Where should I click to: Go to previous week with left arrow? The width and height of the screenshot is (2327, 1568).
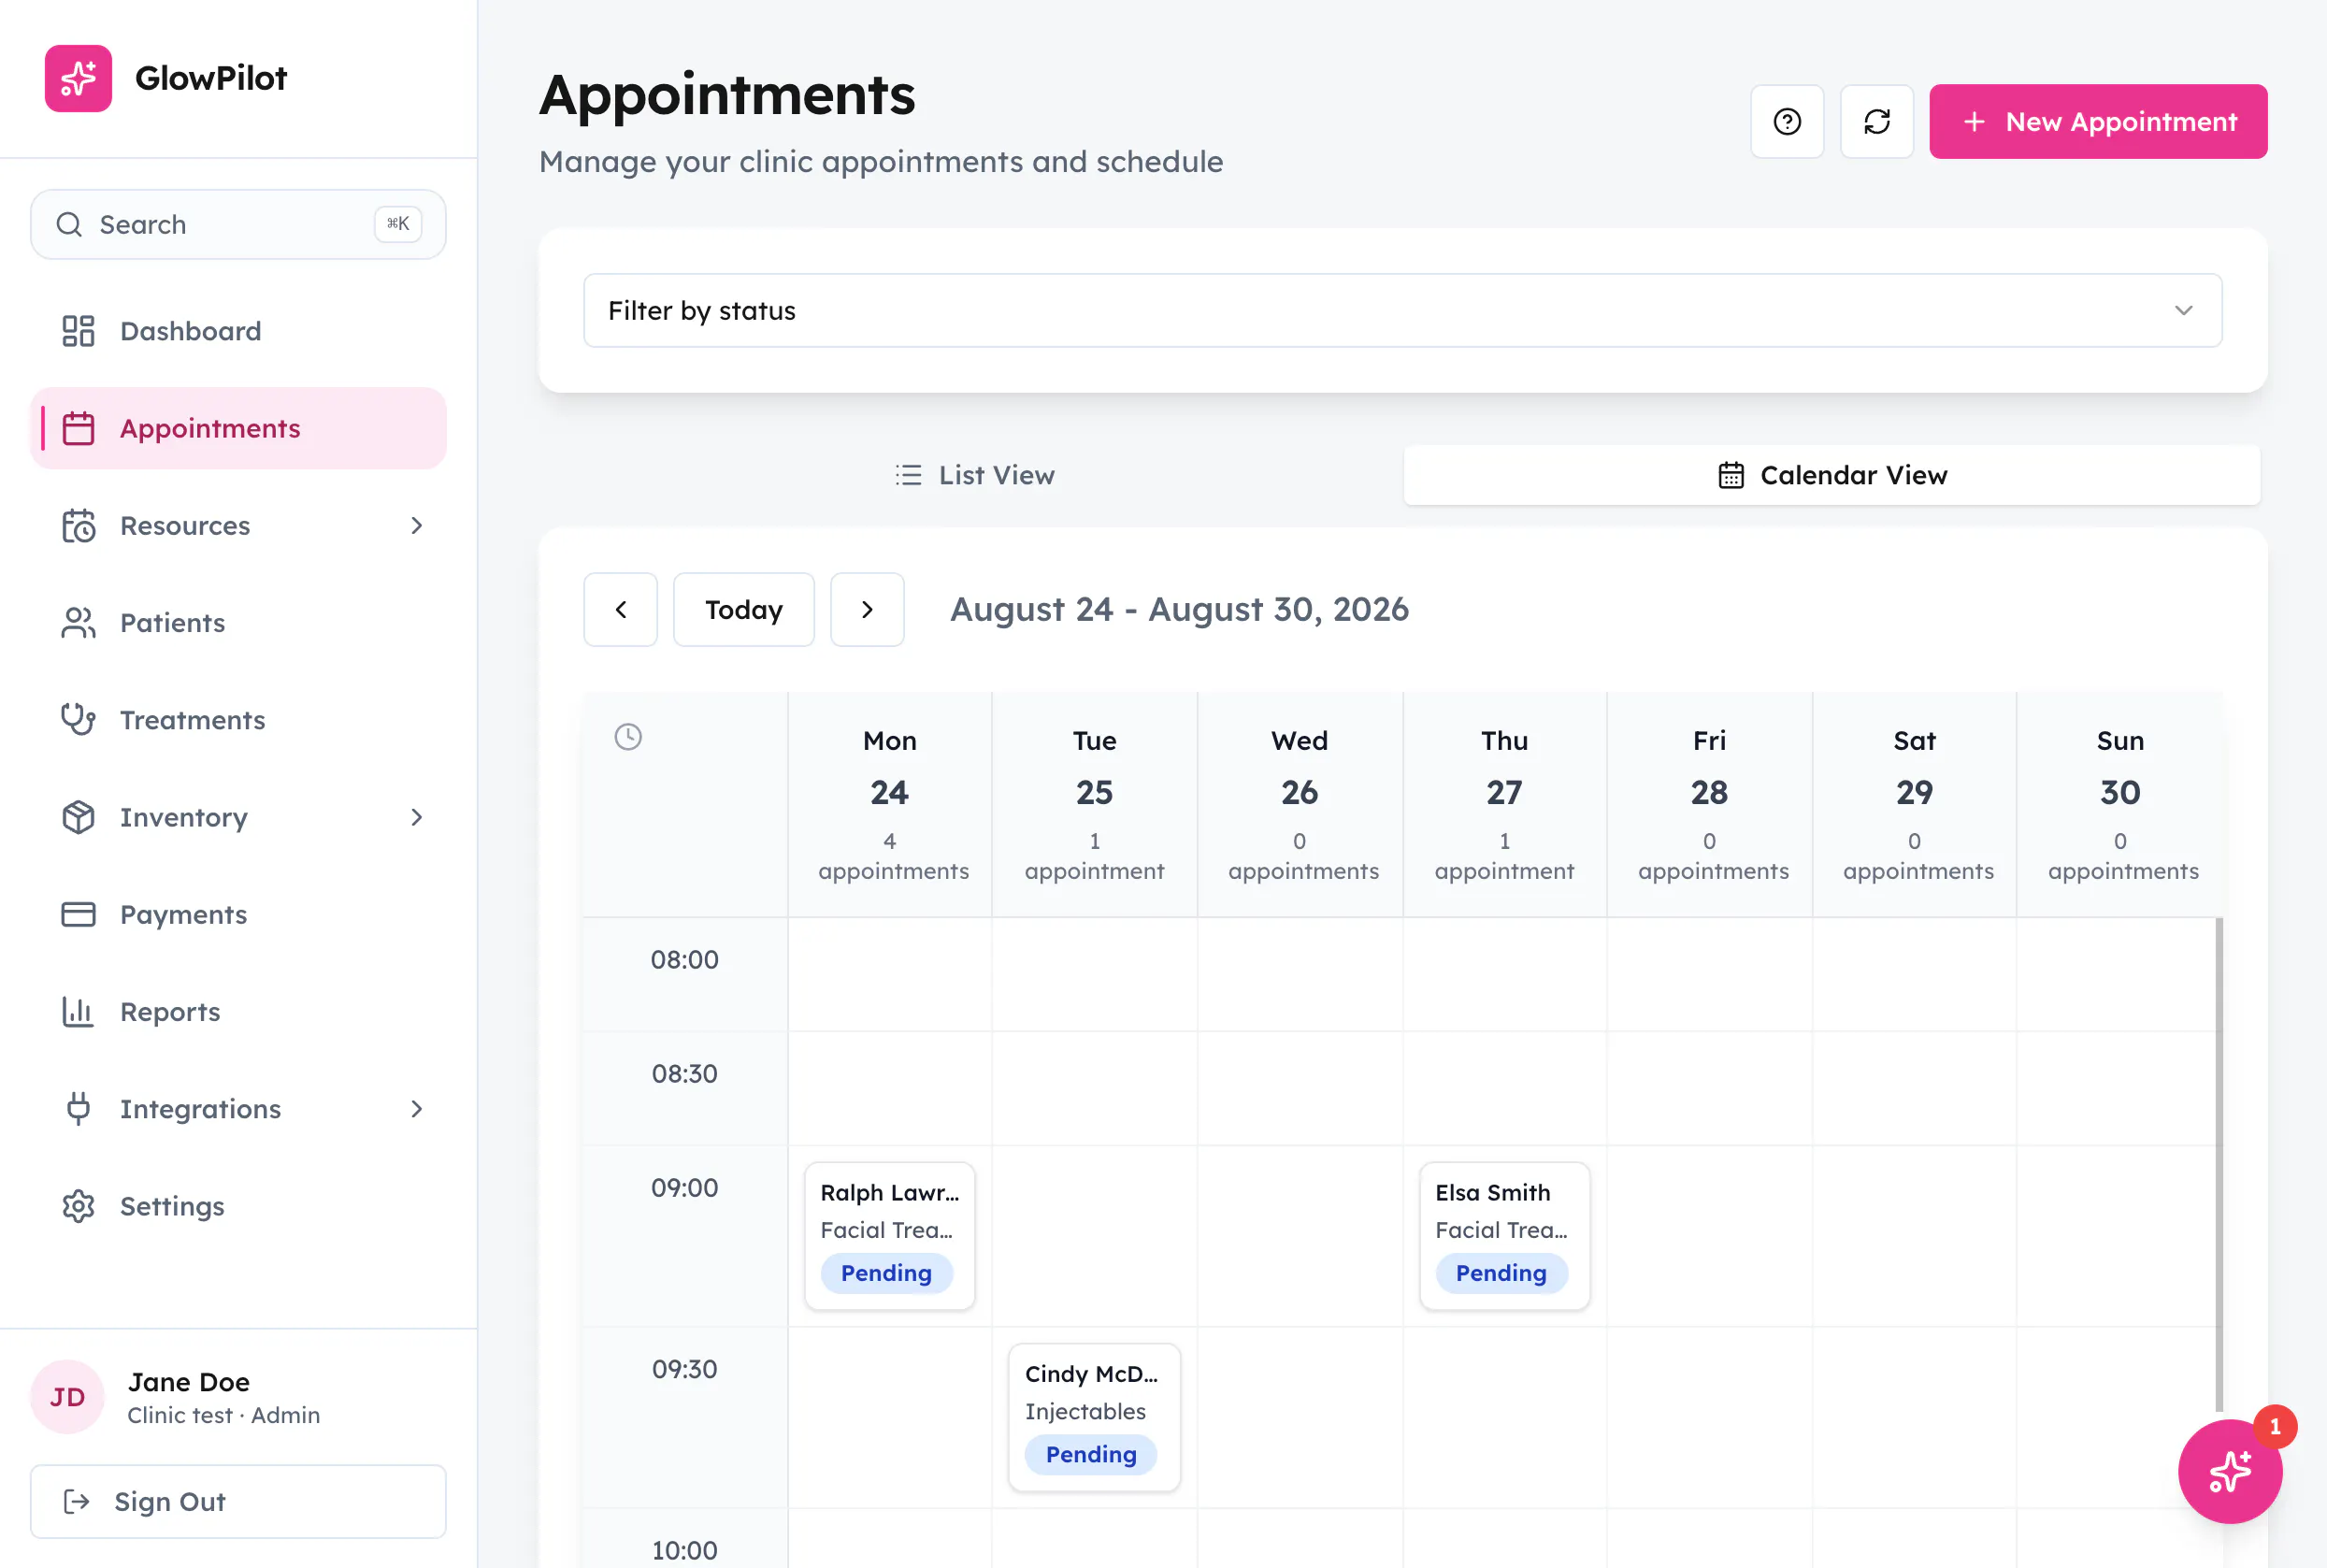click(x=621, y=609)
